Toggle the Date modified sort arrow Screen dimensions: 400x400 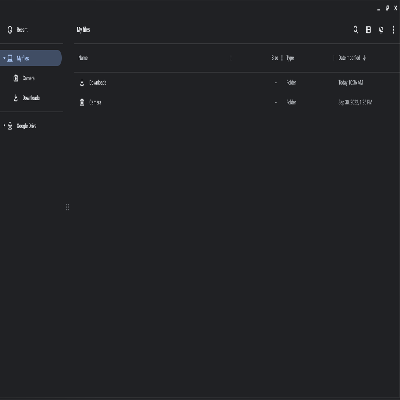364,58
